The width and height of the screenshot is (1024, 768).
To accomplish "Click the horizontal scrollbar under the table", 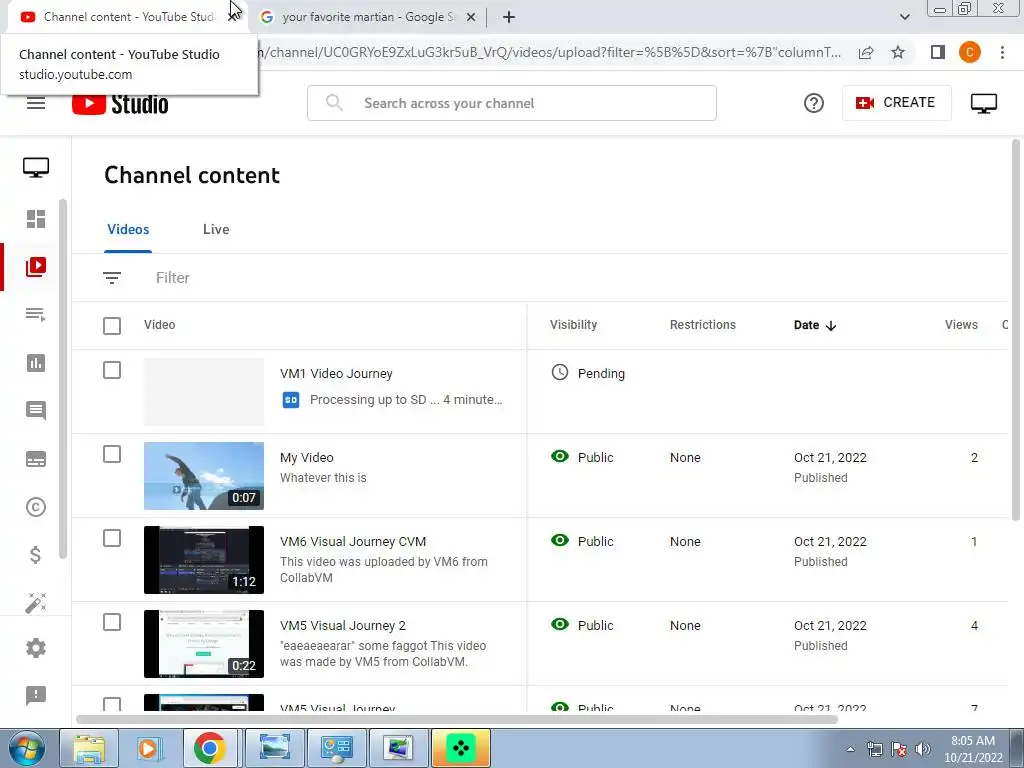I will (456, 720).
